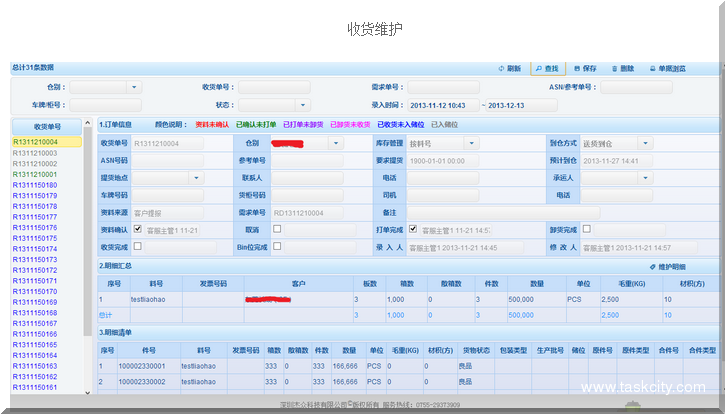Screen dimensions: 725x414
Task: Click the 司机 driver input field
Action: 443,195
